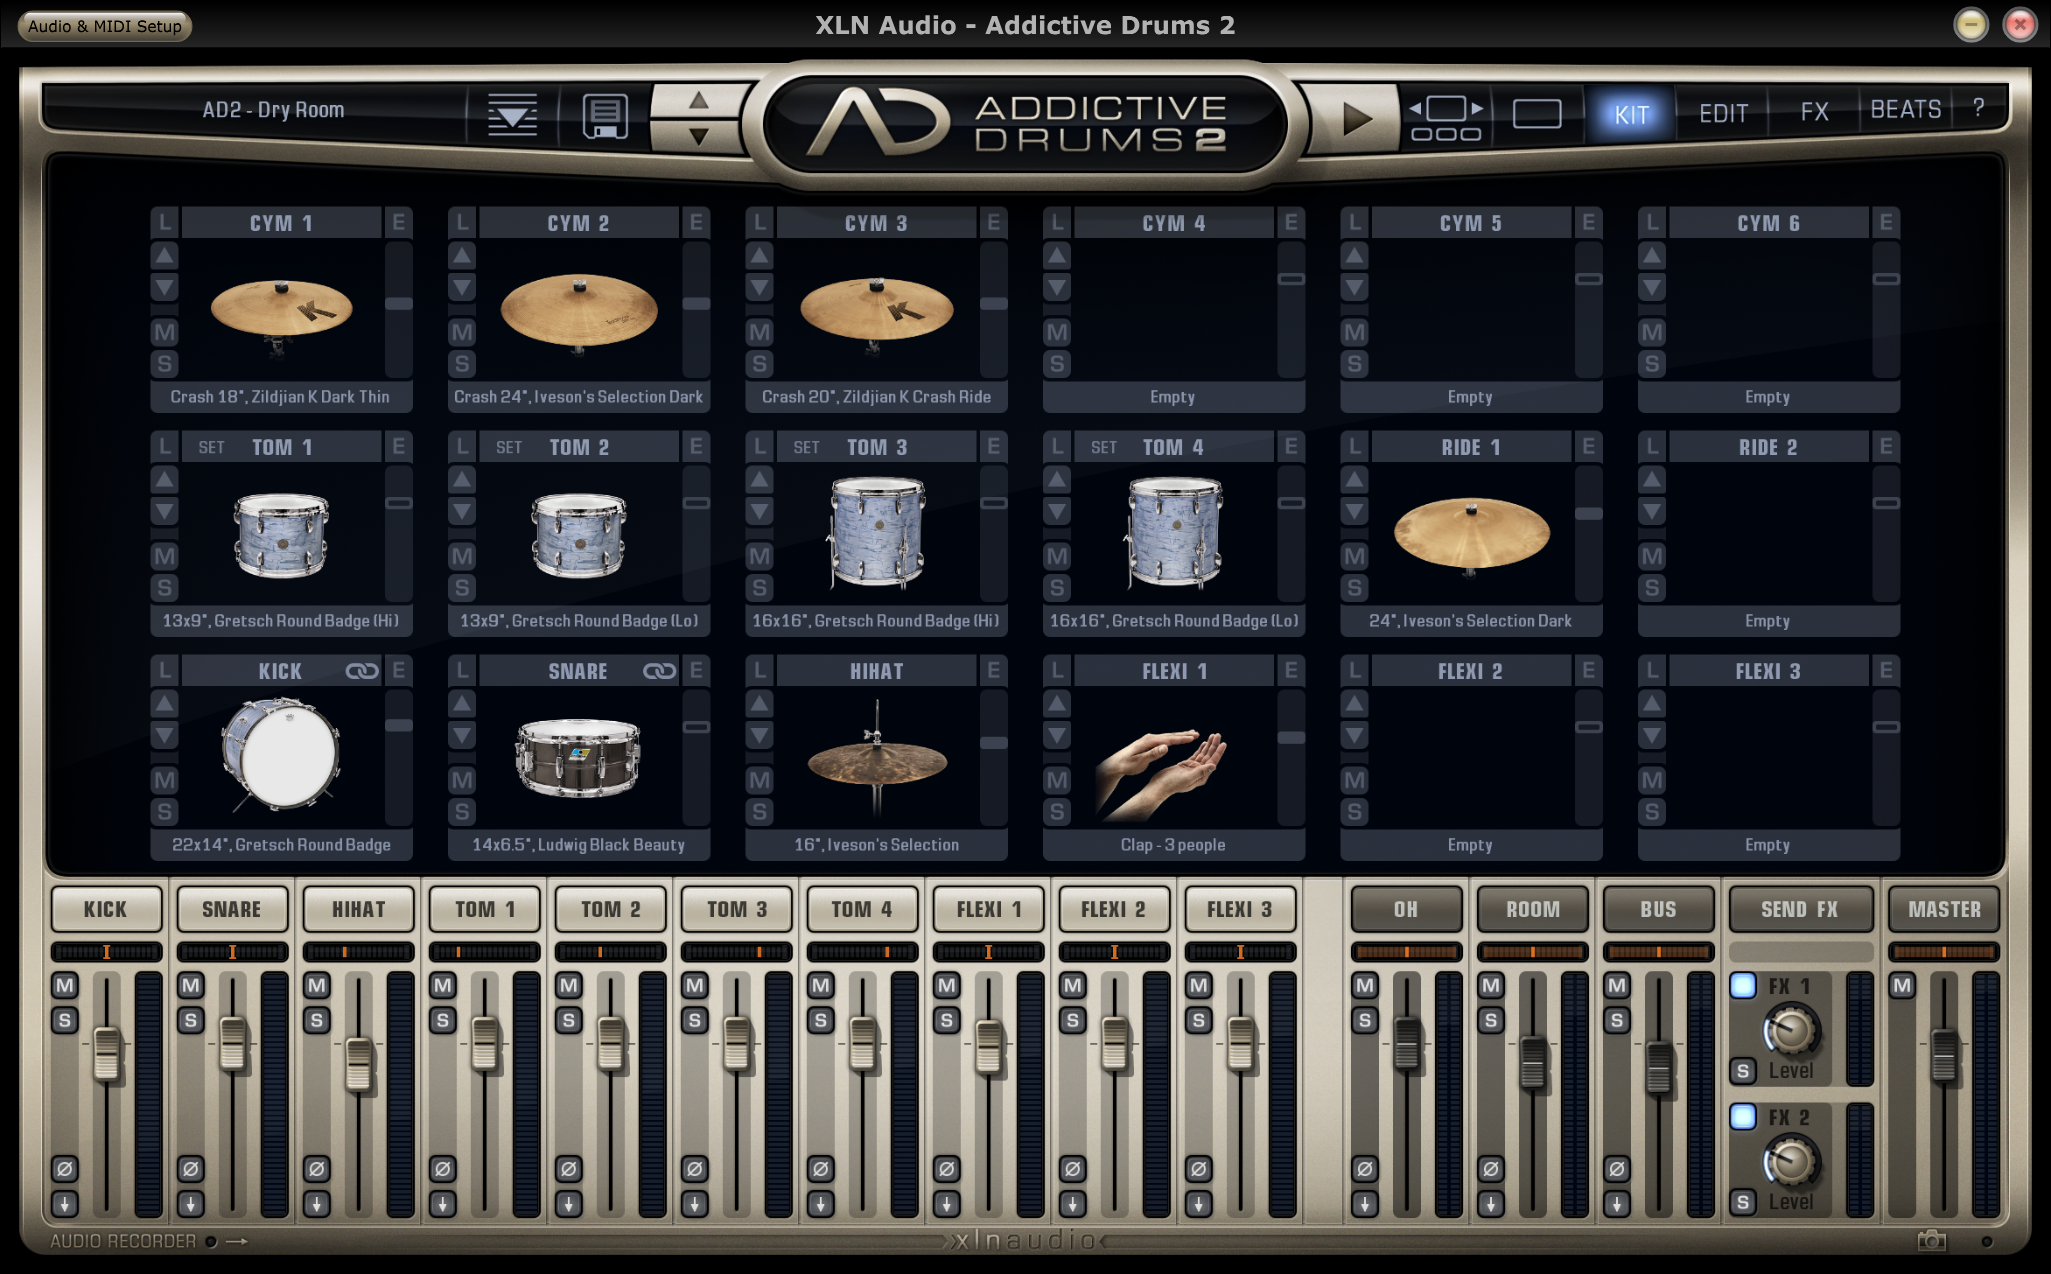Open the KICK mixer channel button
This screenshot has width=2051, height=1274.
coord(105,909)
